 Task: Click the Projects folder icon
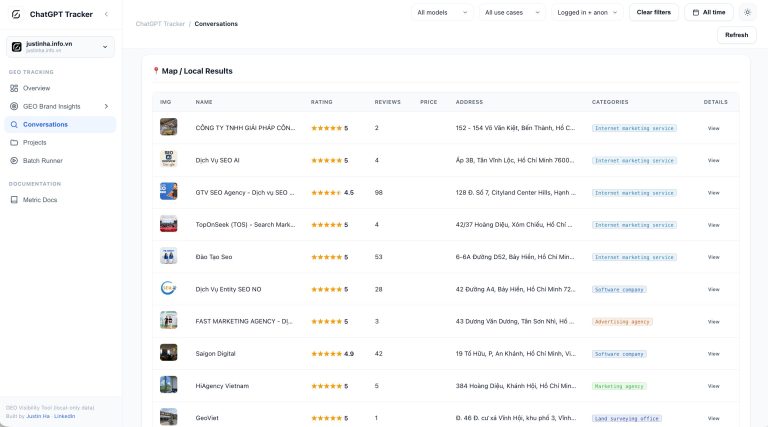(14, 142)
